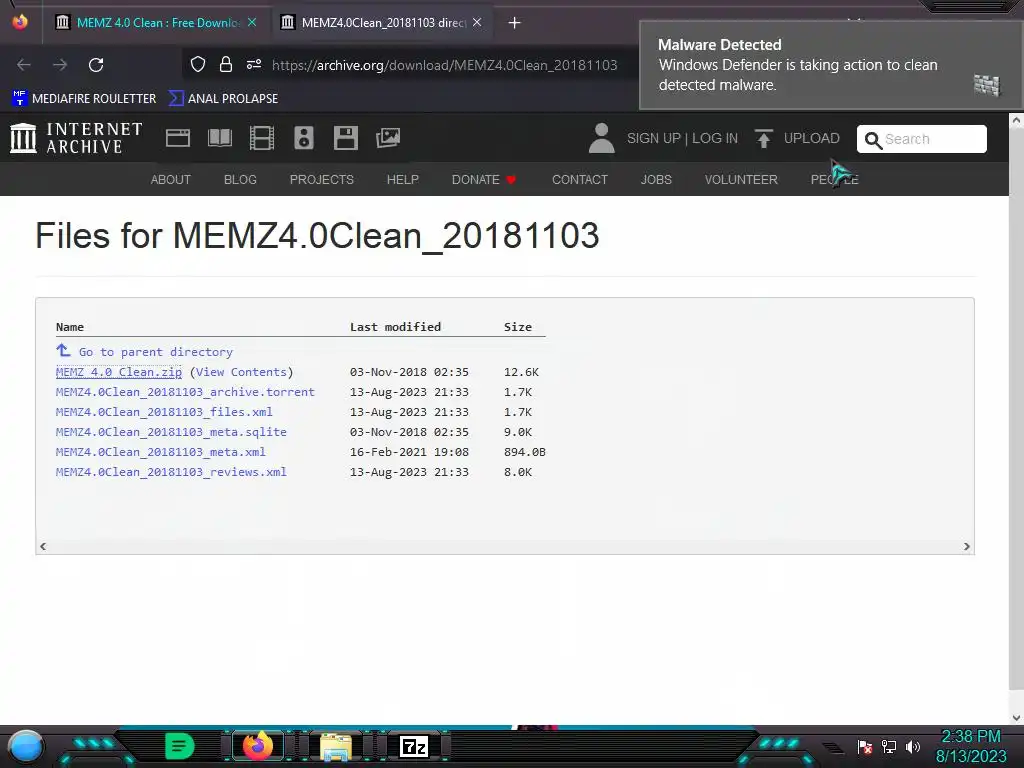Download MEMZ 4.0 Clean.zip
The image size is (1024, 768).
pyautogui.click(x=119, y=372)
